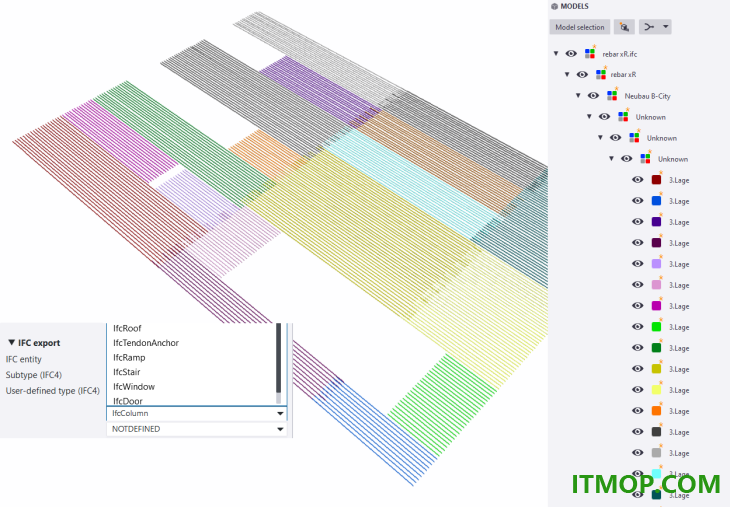This screenshot has height=507, width=730.
Task: Open the NOTDEFINED subtype dropdown
Action: tap(196, 429)
